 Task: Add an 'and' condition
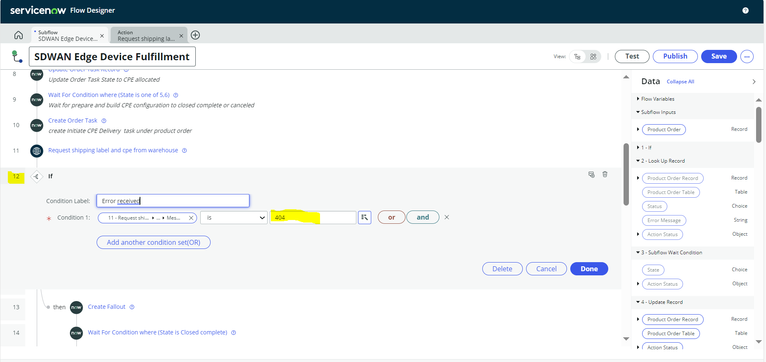(x=423, y=217)
